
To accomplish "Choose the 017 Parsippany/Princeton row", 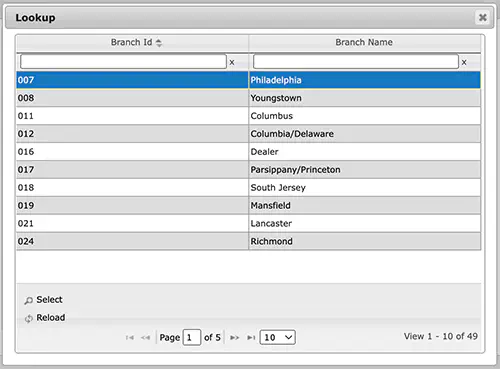I will [x=249, y=170].
